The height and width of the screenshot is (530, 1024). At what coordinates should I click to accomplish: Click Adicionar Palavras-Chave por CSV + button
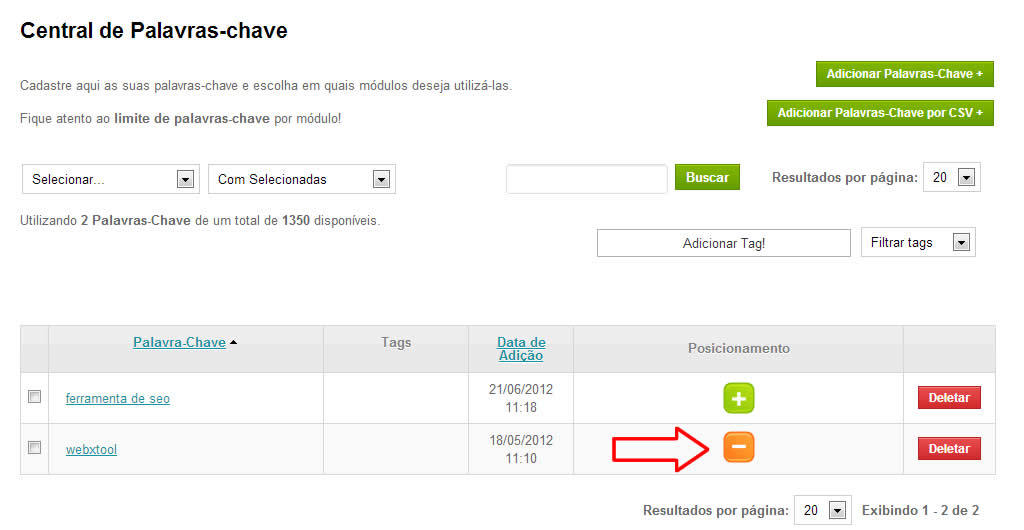880,113
